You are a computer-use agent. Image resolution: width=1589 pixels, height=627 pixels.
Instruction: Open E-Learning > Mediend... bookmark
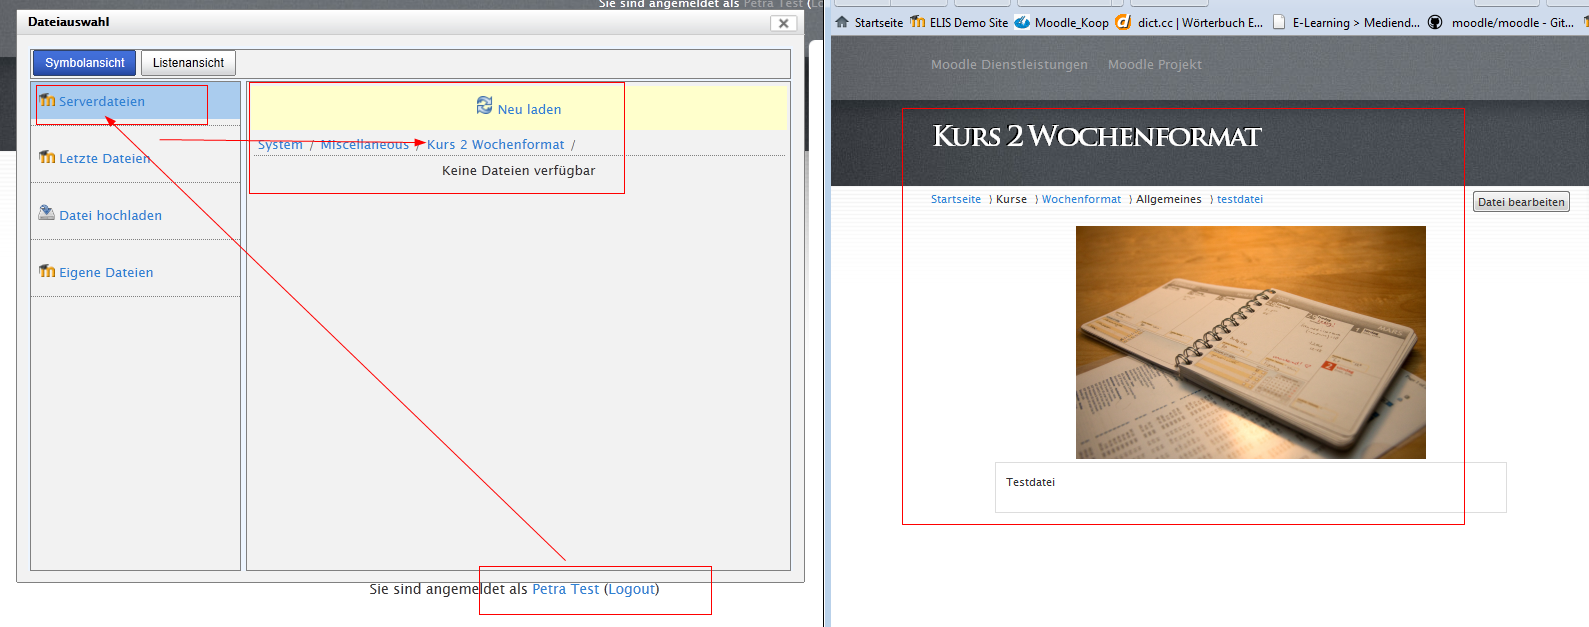[x=1356, y=23]
